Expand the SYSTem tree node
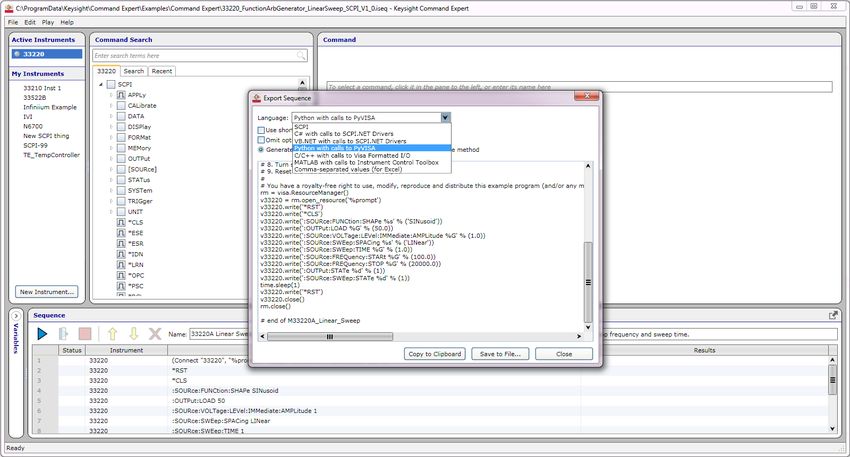This screenshot has width=850, height=457. 111,190
